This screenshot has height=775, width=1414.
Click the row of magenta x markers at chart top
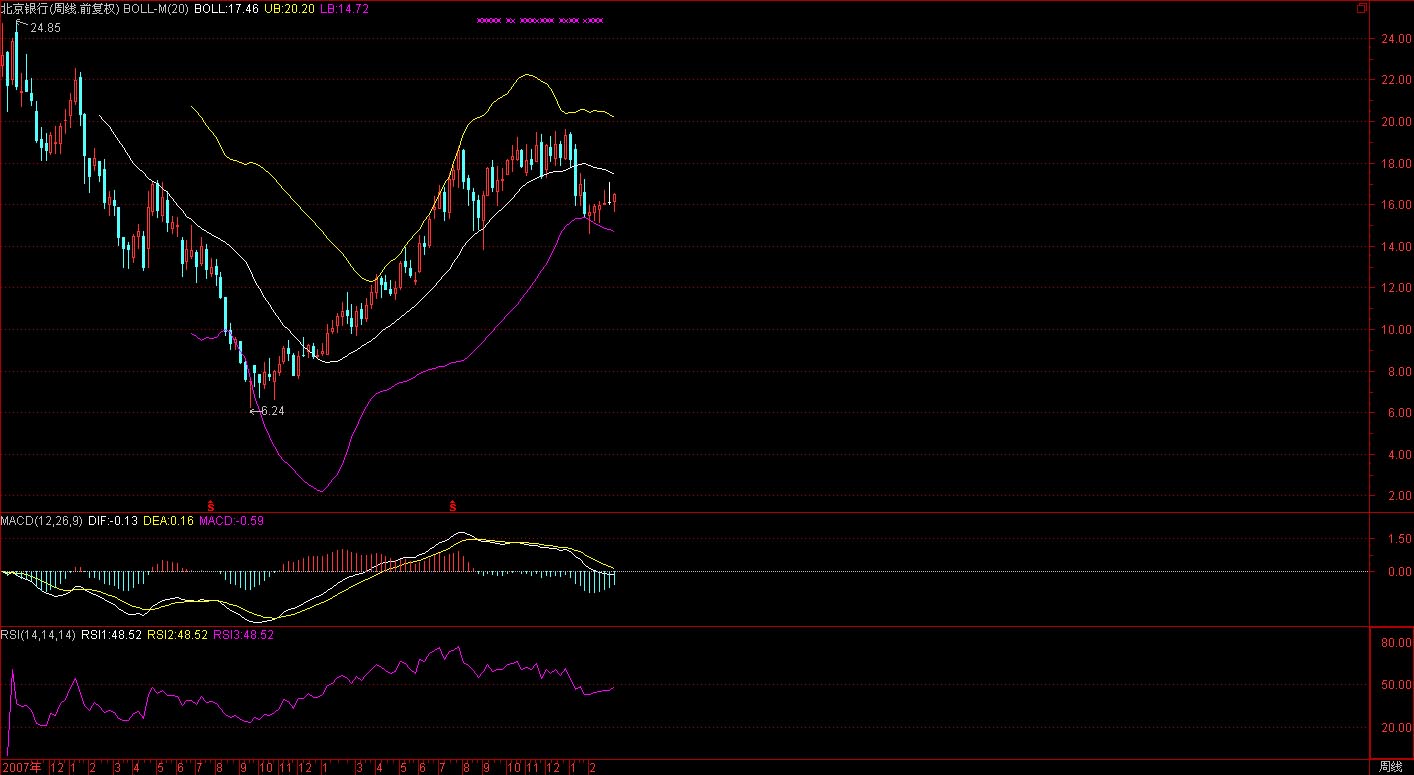[540, 20]
